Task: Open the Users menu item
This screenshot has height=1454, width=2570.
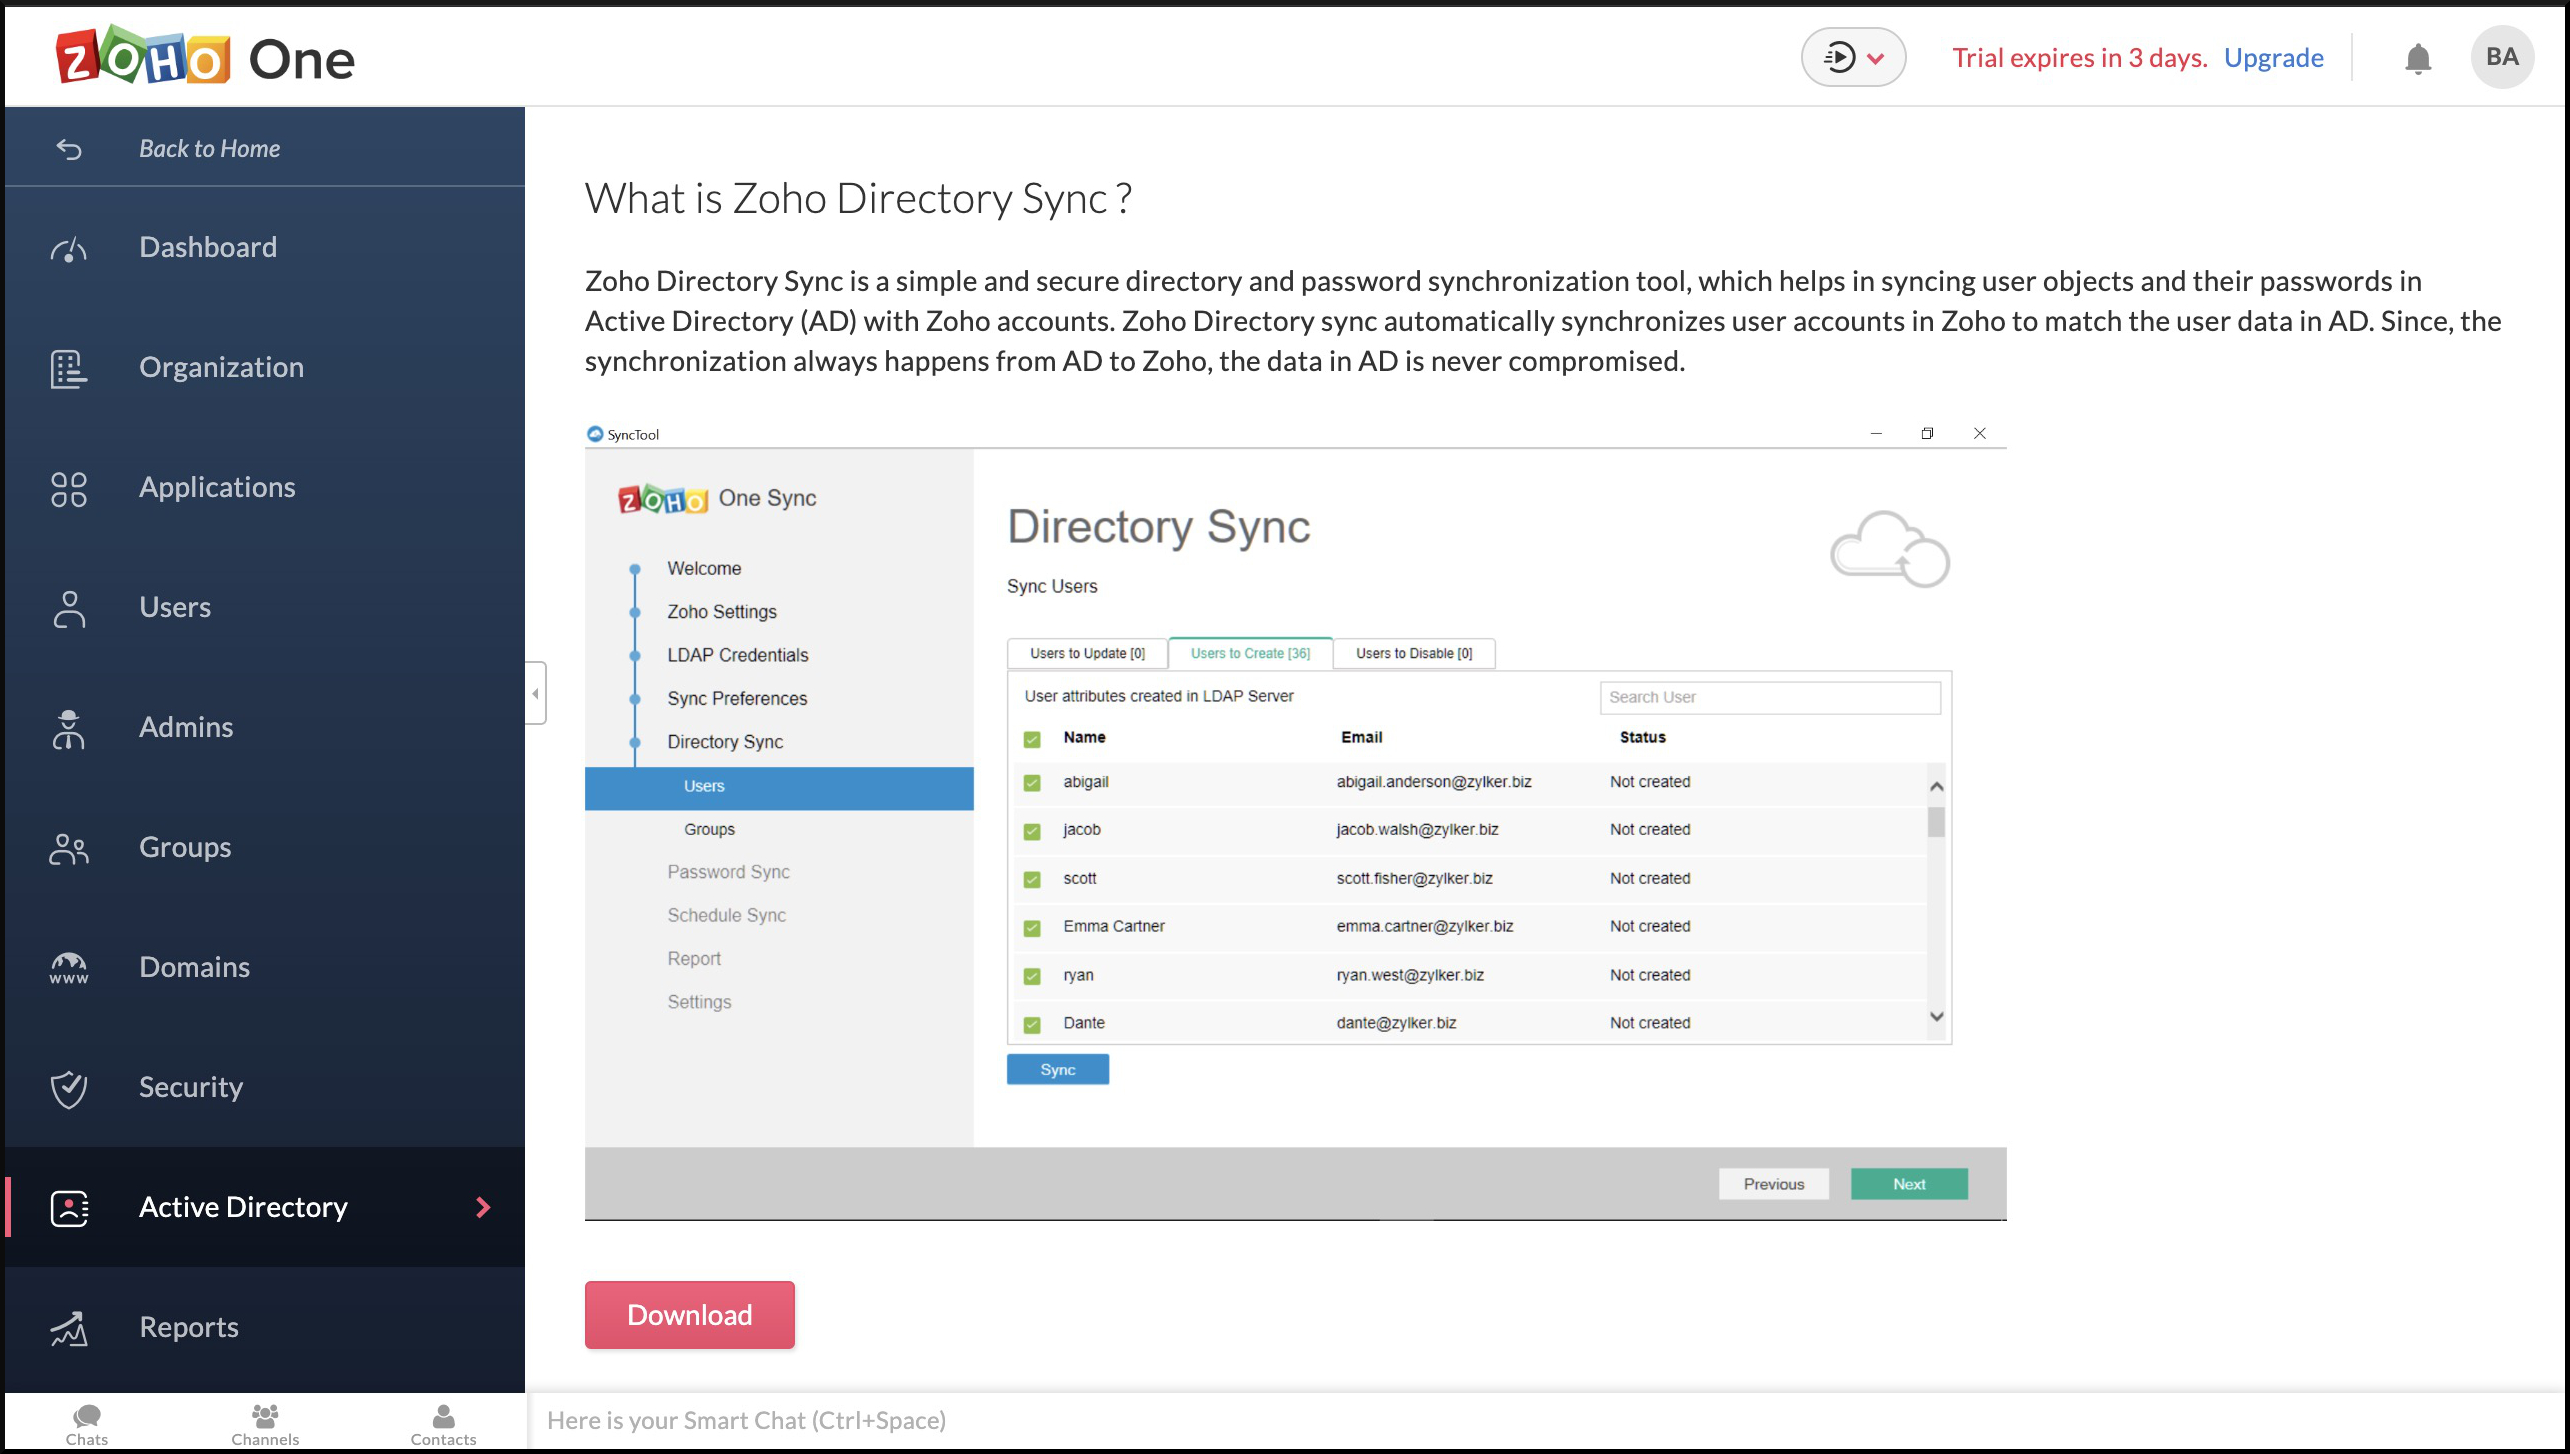Action: tap(175, 608)
